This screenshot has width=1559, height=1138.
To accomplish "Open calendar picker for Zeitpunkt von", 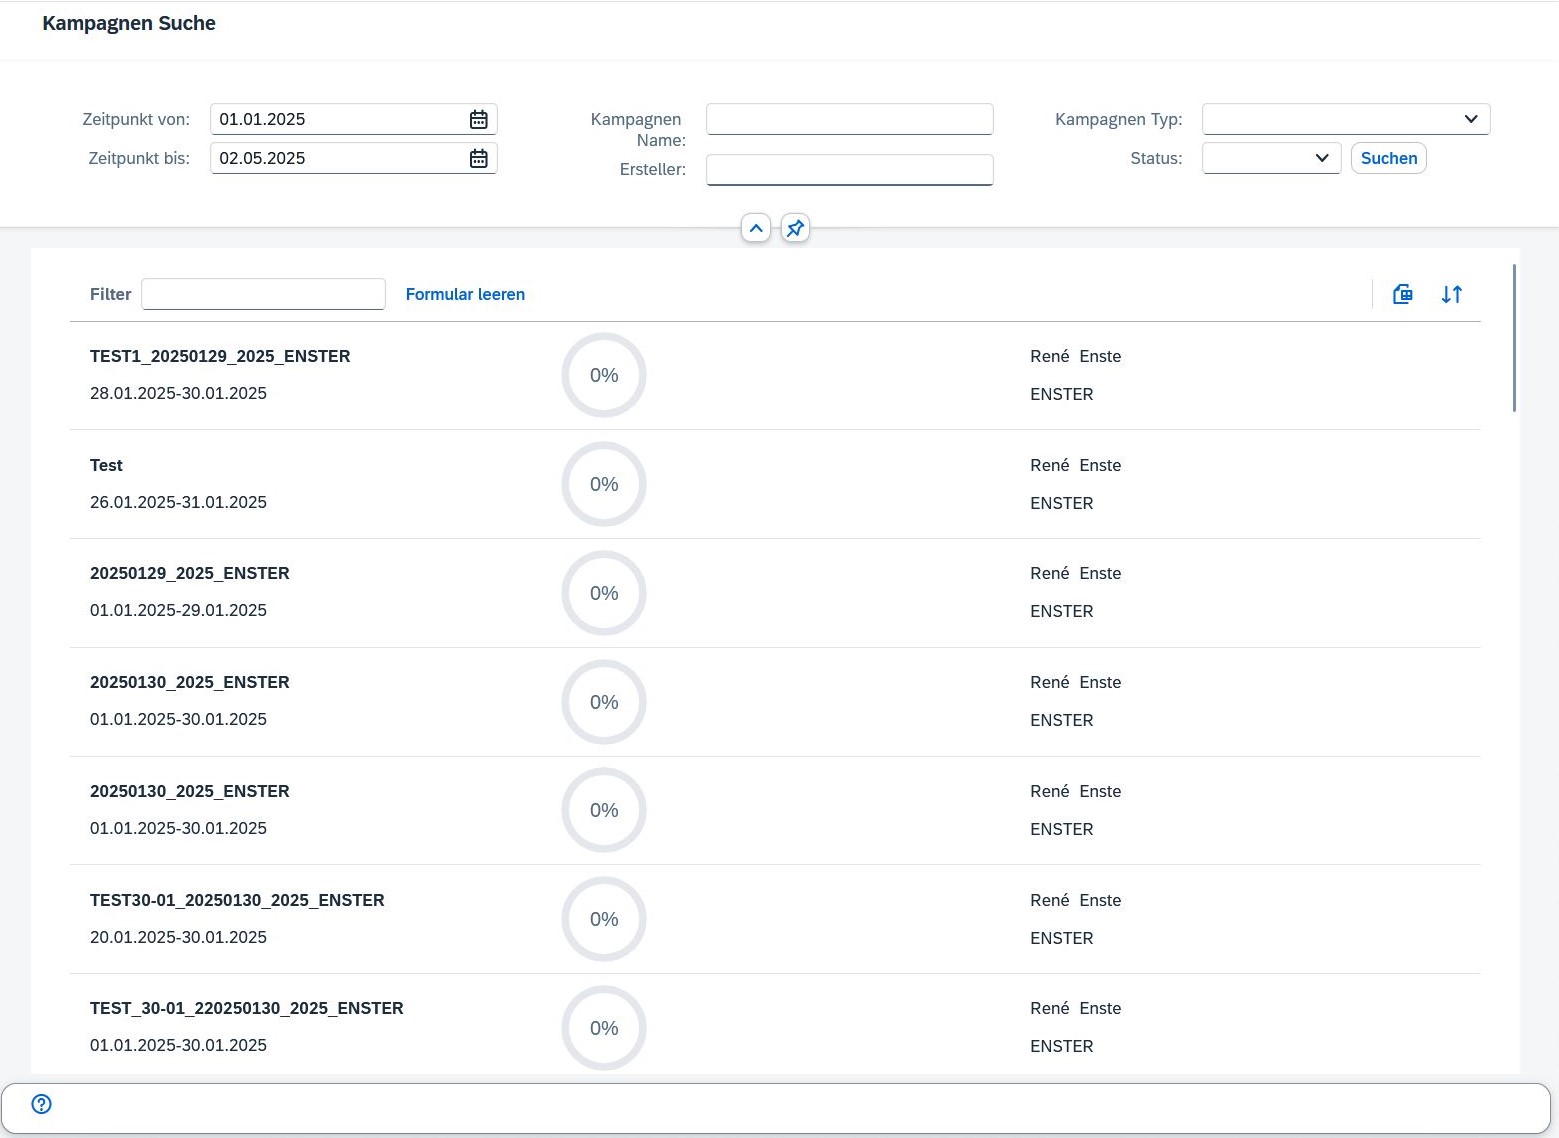I will [479, 120].
